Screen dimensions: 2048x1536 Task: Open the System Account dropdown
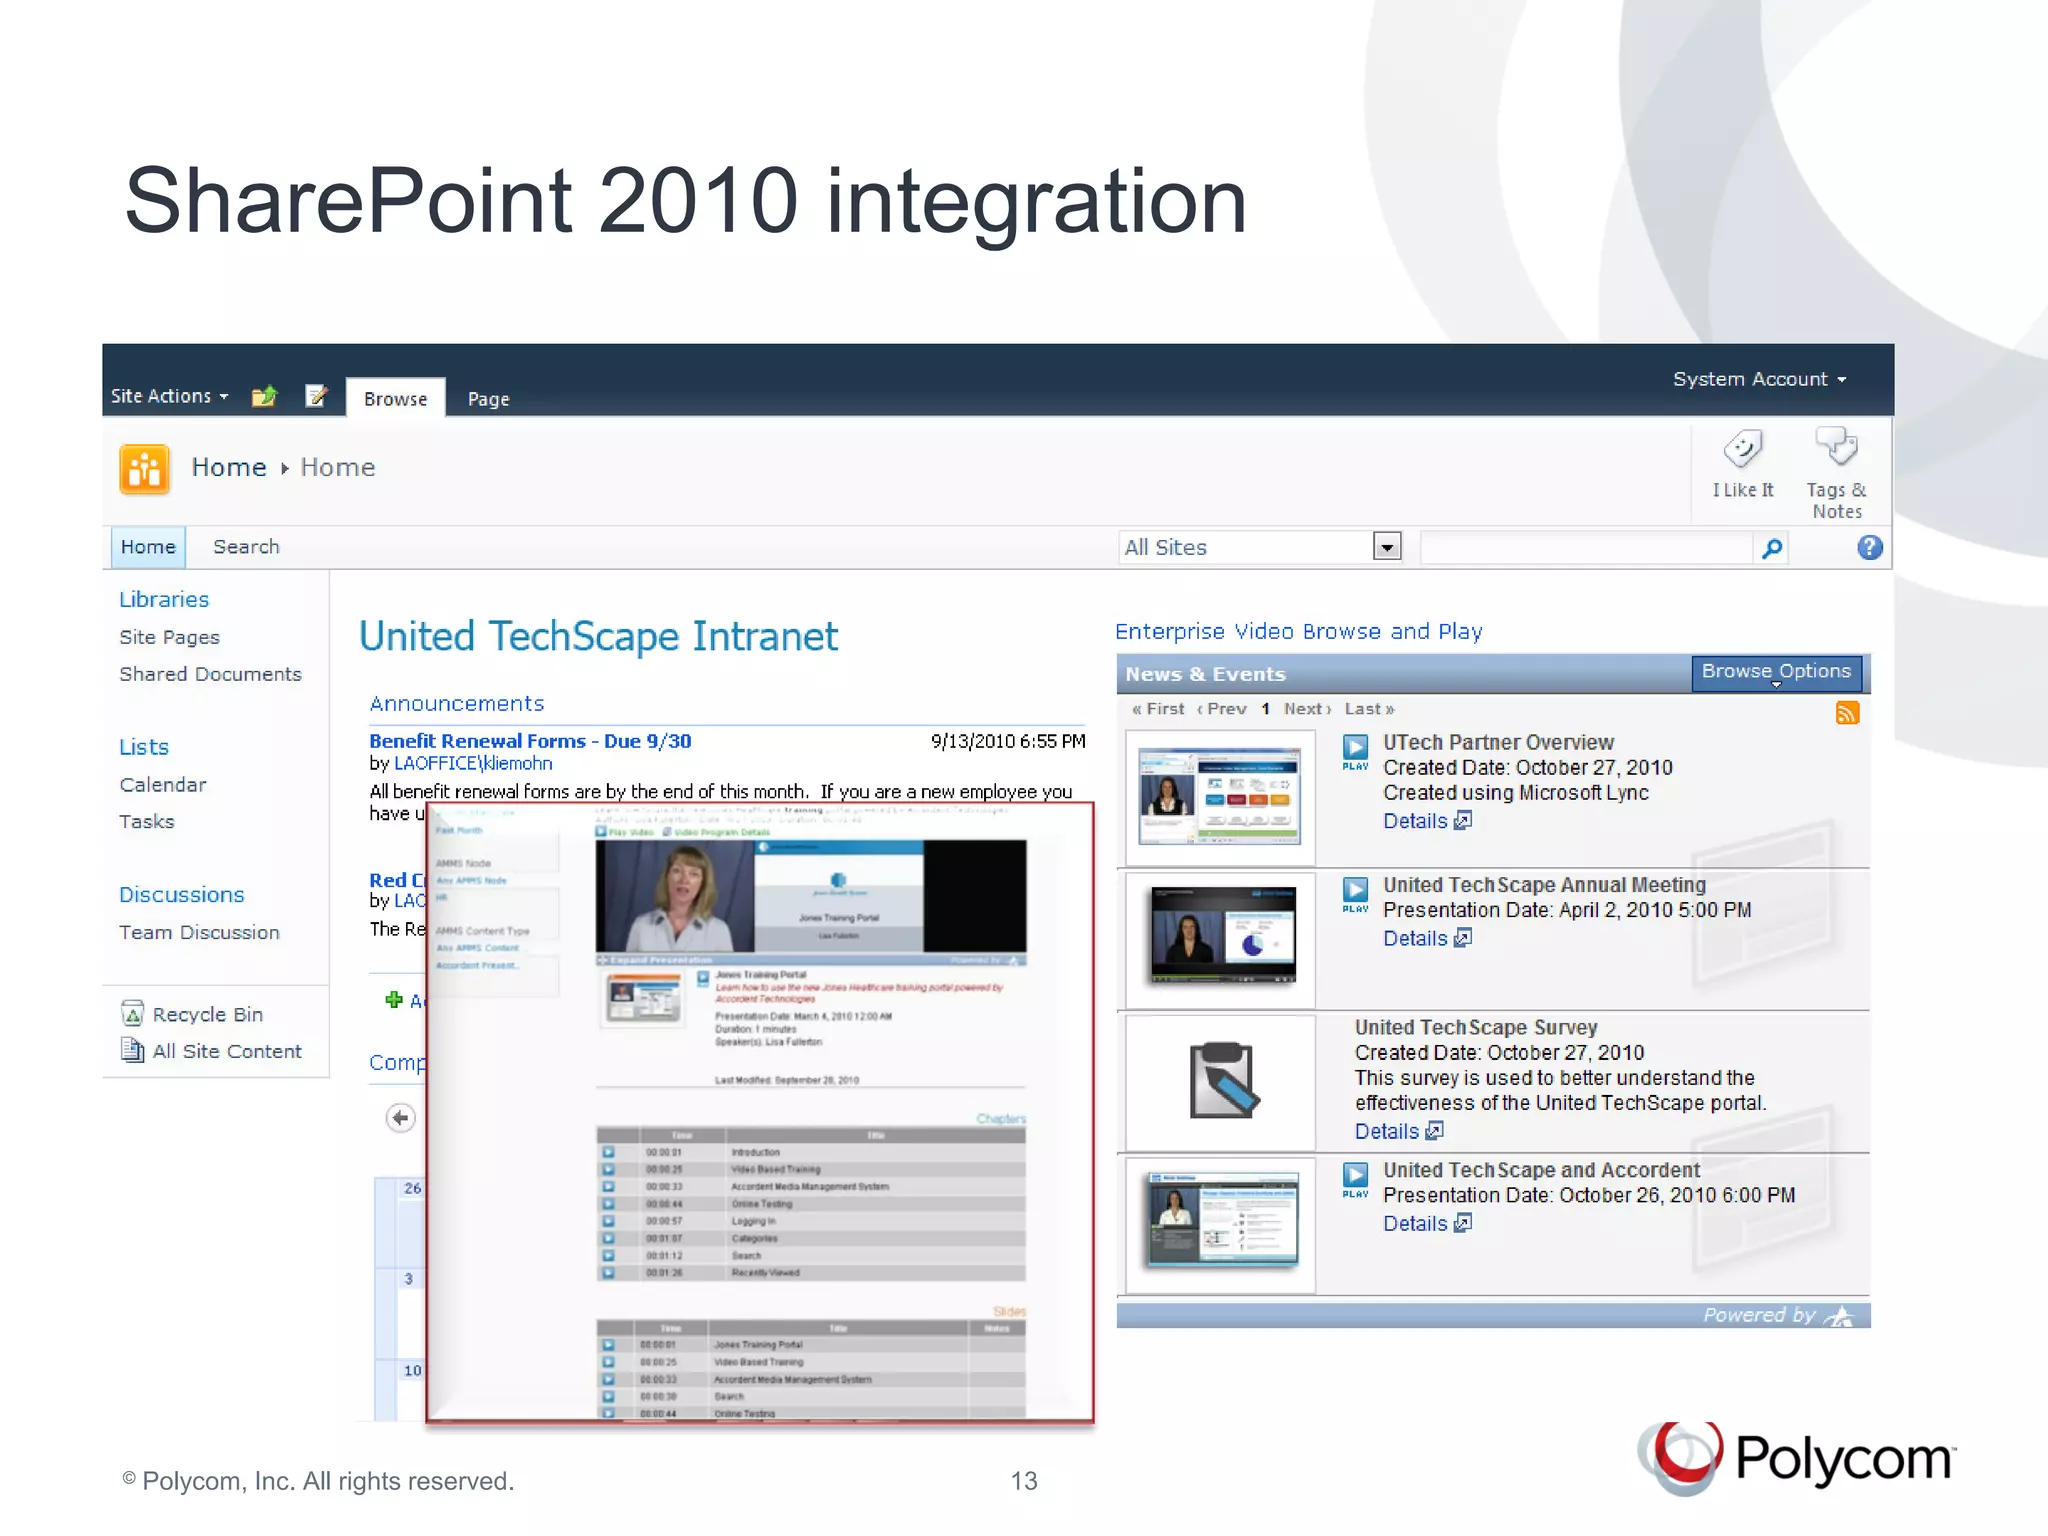[1759, 379]
